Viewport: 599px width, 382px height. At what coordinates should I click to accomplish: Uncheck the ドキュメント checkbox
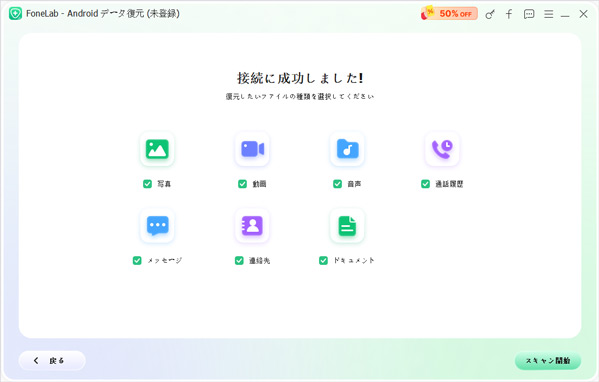point(323,261)
